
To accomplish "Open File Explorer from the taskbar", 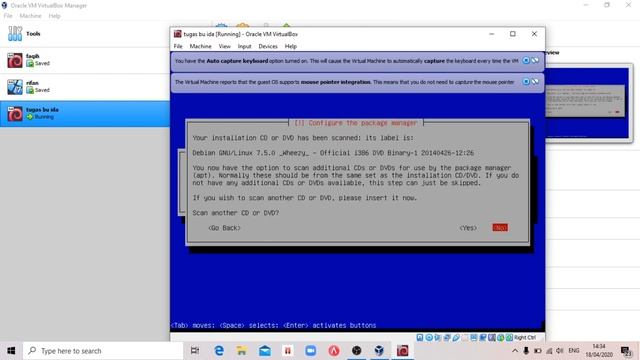I will tap(242, 351).
